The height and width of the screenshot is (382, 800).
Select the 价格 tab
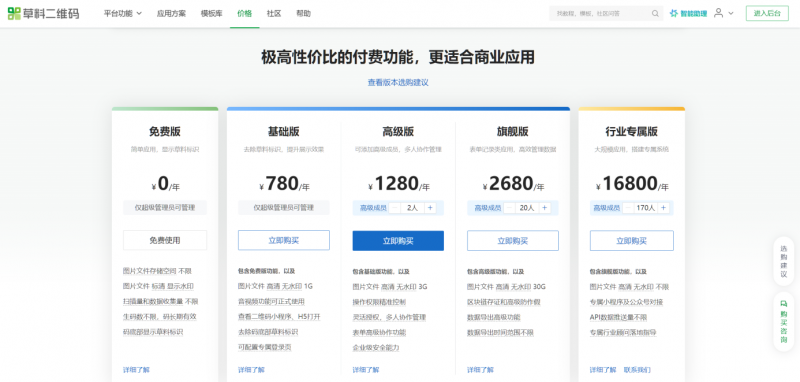coord(244,14)
